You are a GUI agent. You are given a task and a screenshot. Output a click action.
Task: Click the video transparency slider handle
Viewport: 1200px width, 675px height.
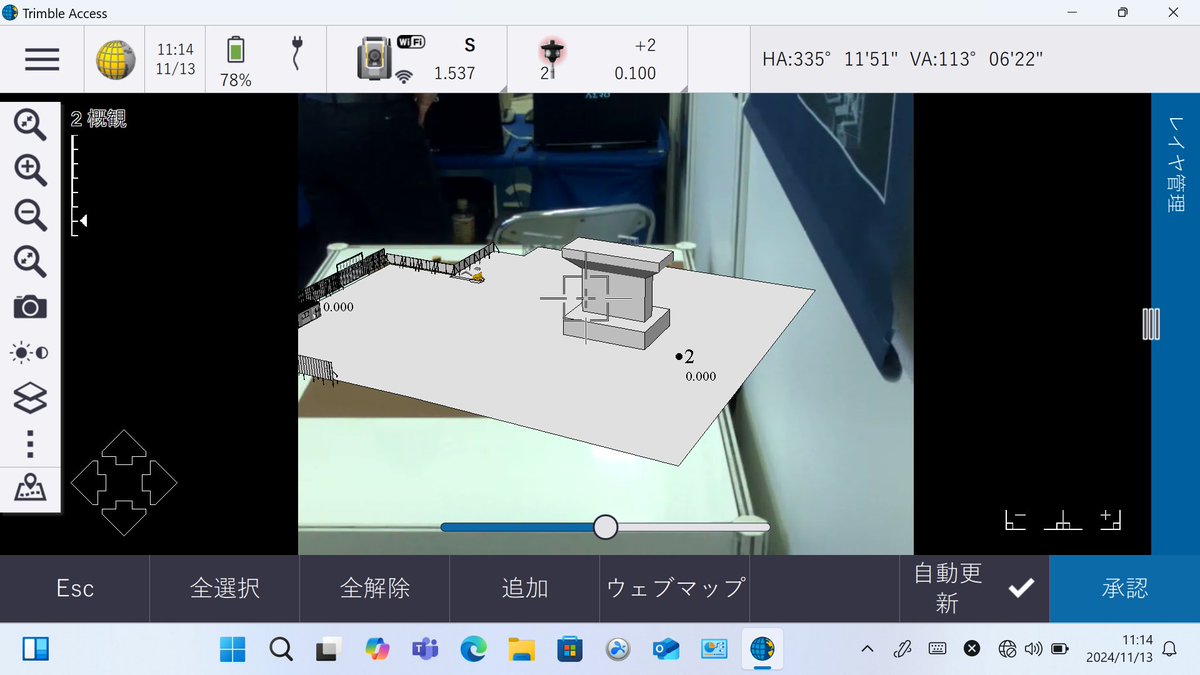pyautogui.click(x=605, y=527)
